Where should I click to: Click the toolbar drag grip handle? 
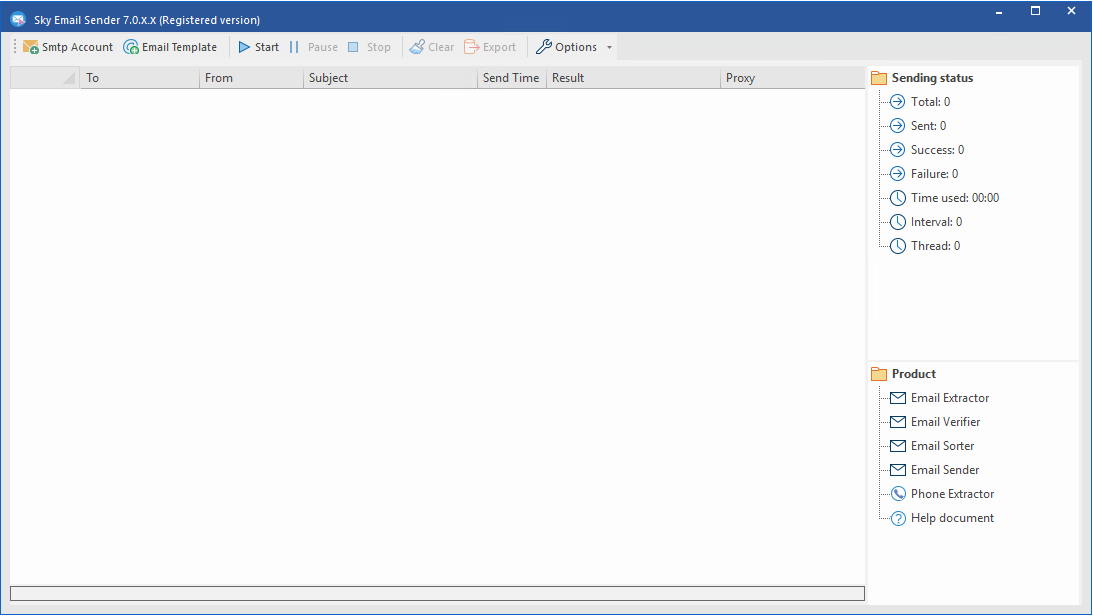click(x=15, y=47)
